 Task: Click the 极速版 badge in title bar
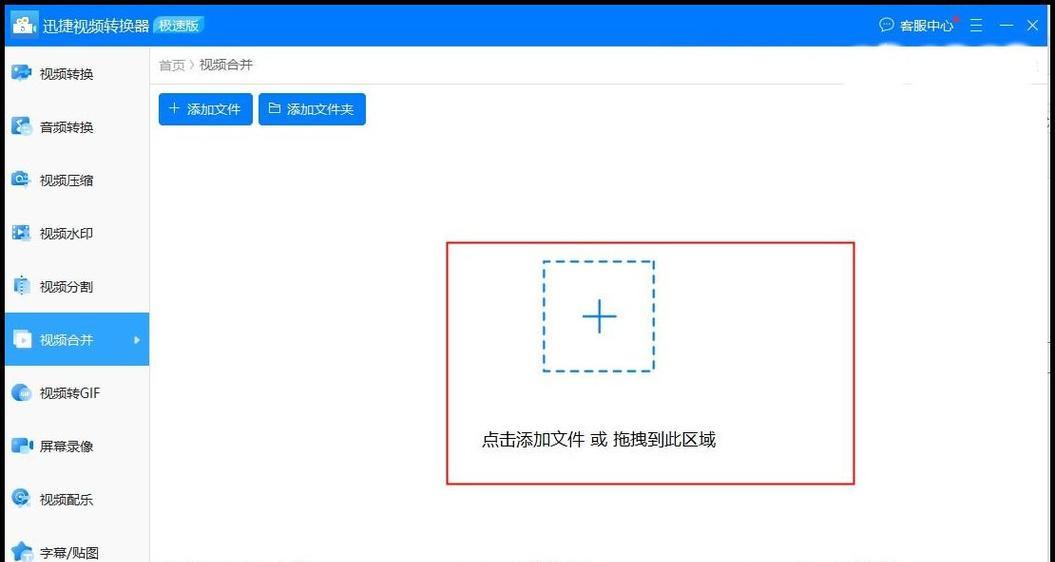(178, 26)
